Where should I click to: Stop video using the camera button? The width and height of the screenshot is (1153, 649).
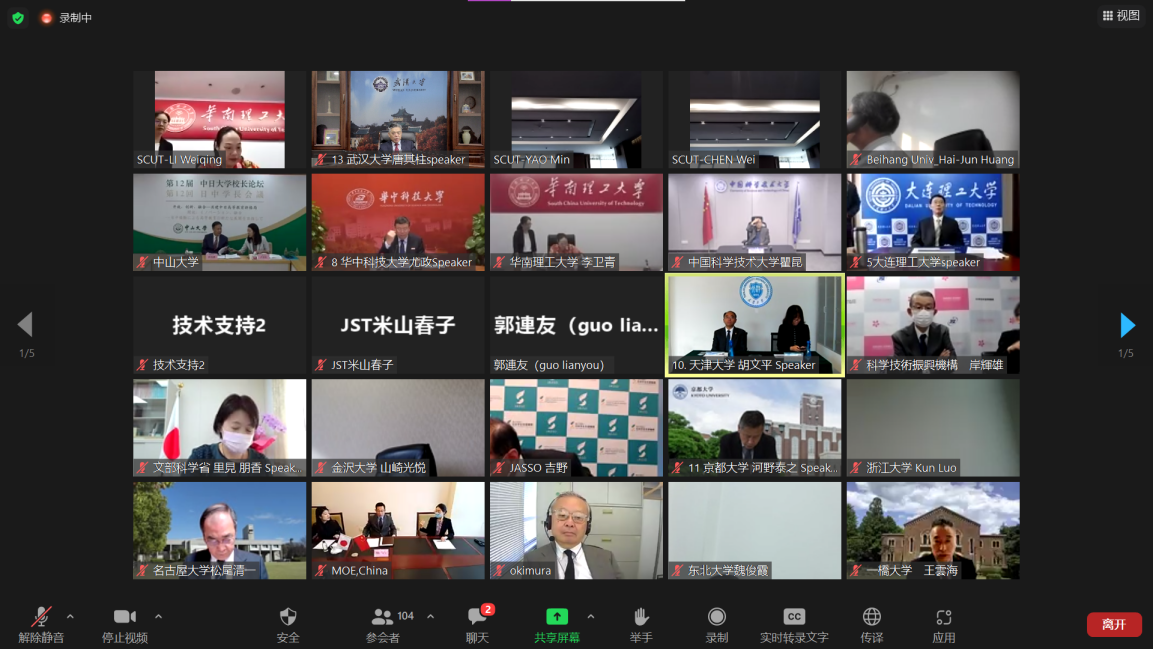pos(125,618)
